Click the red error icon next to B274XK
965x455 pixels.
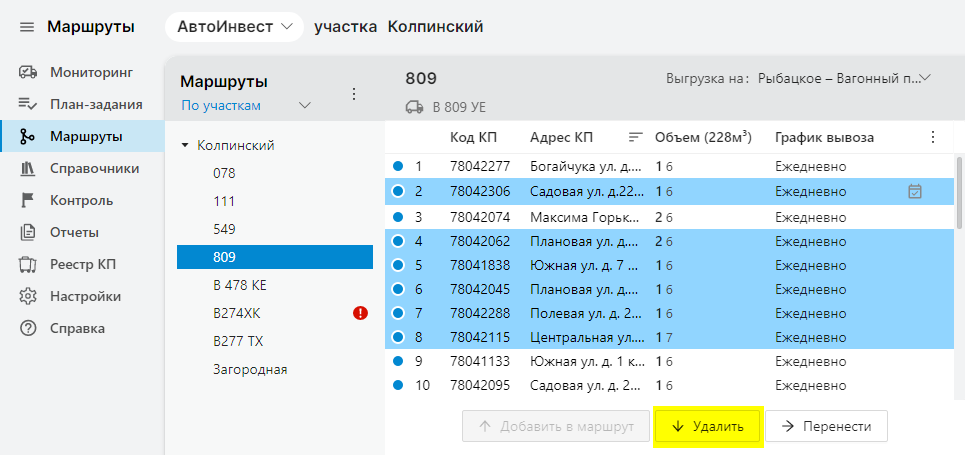360,313
